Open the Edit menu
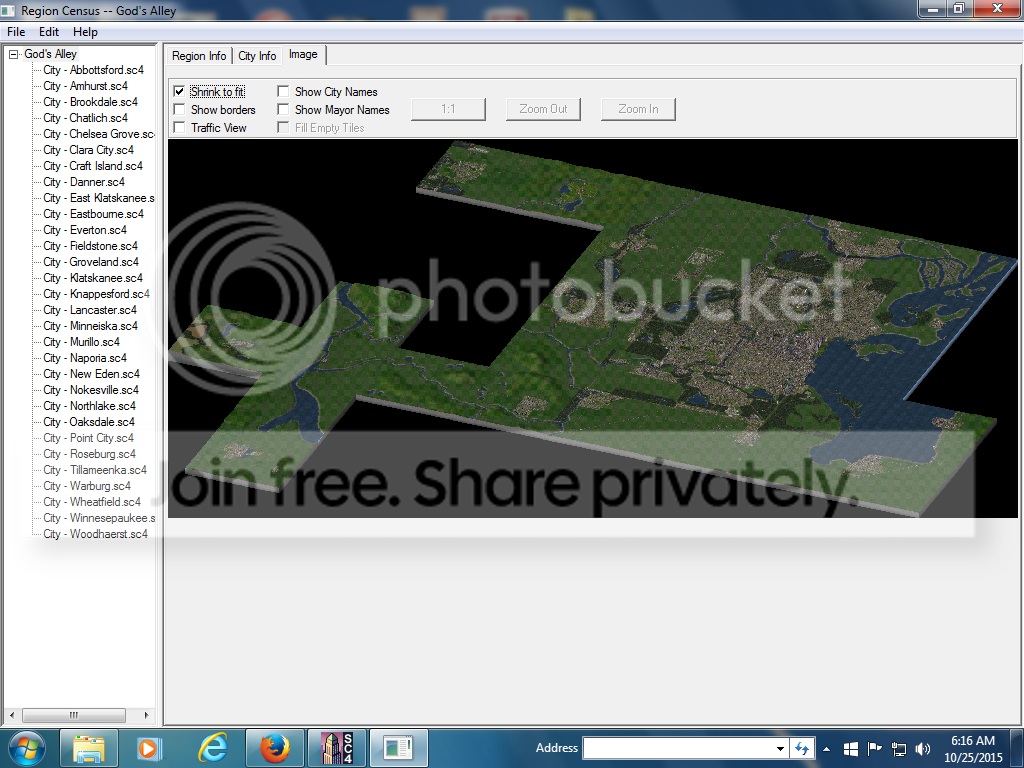 coord(49,31)
